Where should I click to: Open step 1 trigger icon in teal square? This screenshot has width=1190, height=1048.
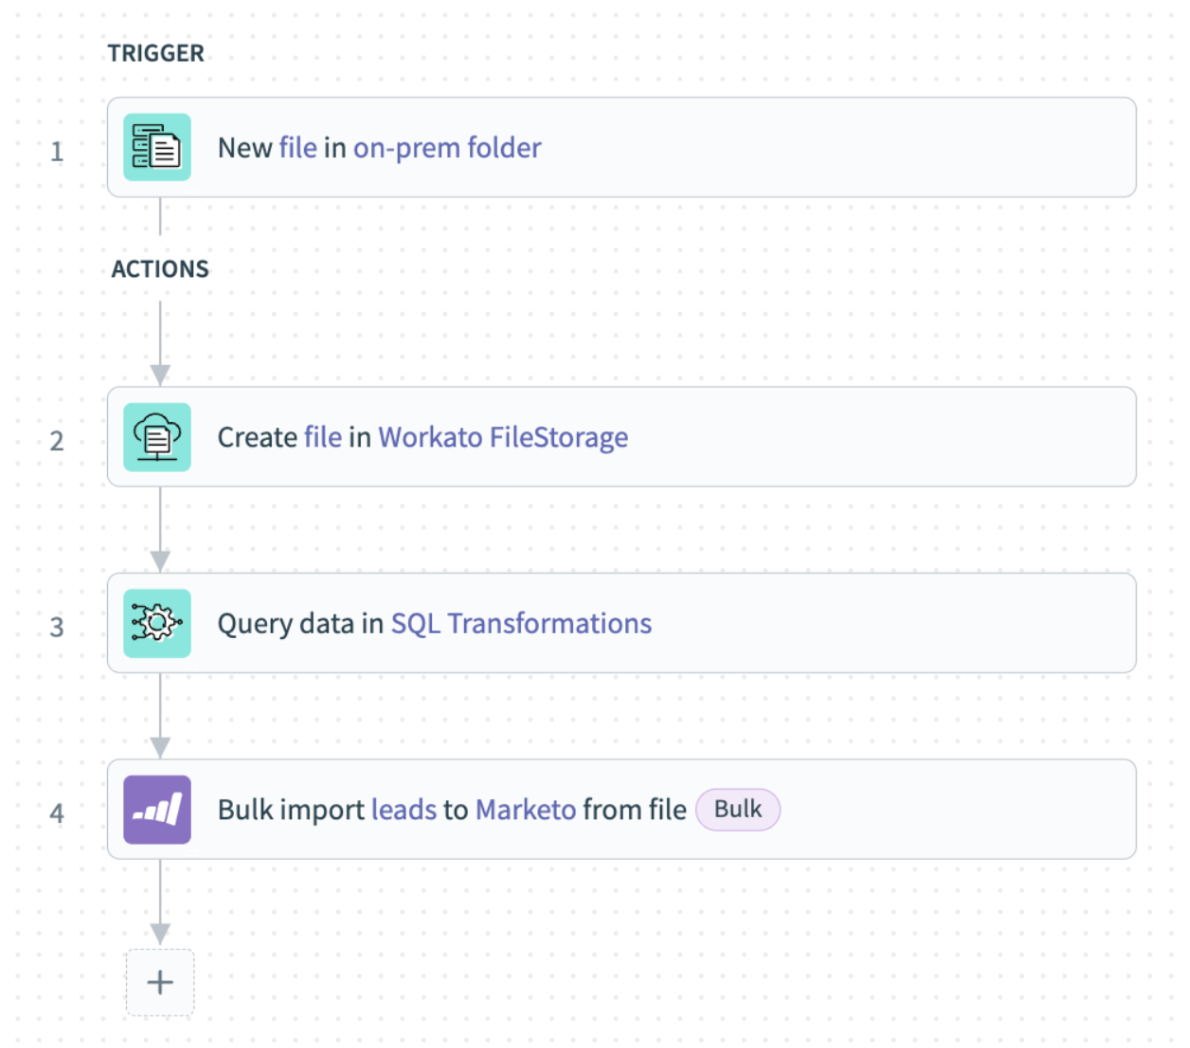point(157,147)
